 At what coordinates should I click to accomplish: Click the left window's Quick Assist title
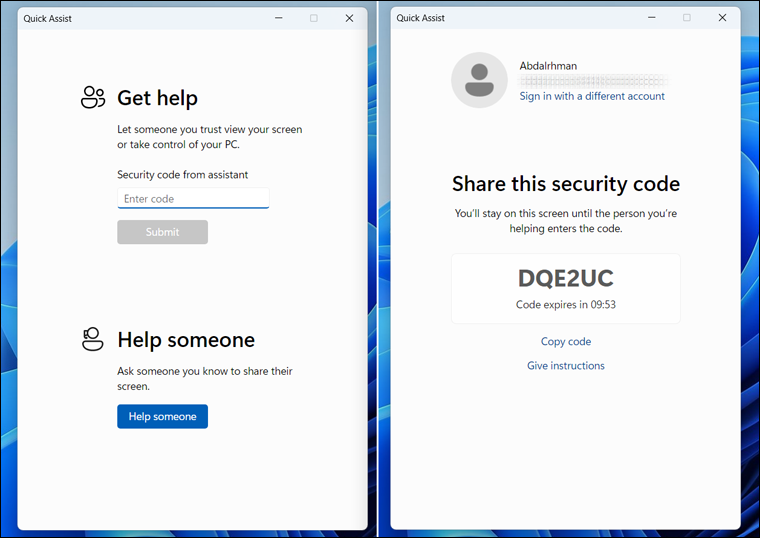click(48, 18)
